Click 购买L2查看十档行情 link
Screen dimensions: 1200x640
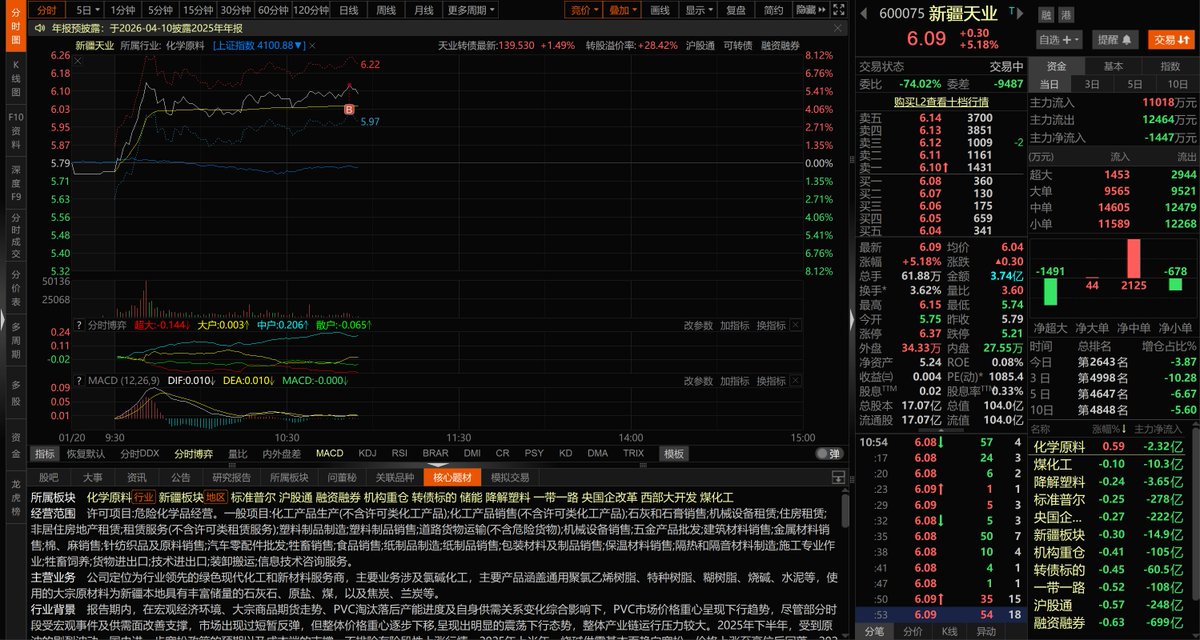click(941, 101)
